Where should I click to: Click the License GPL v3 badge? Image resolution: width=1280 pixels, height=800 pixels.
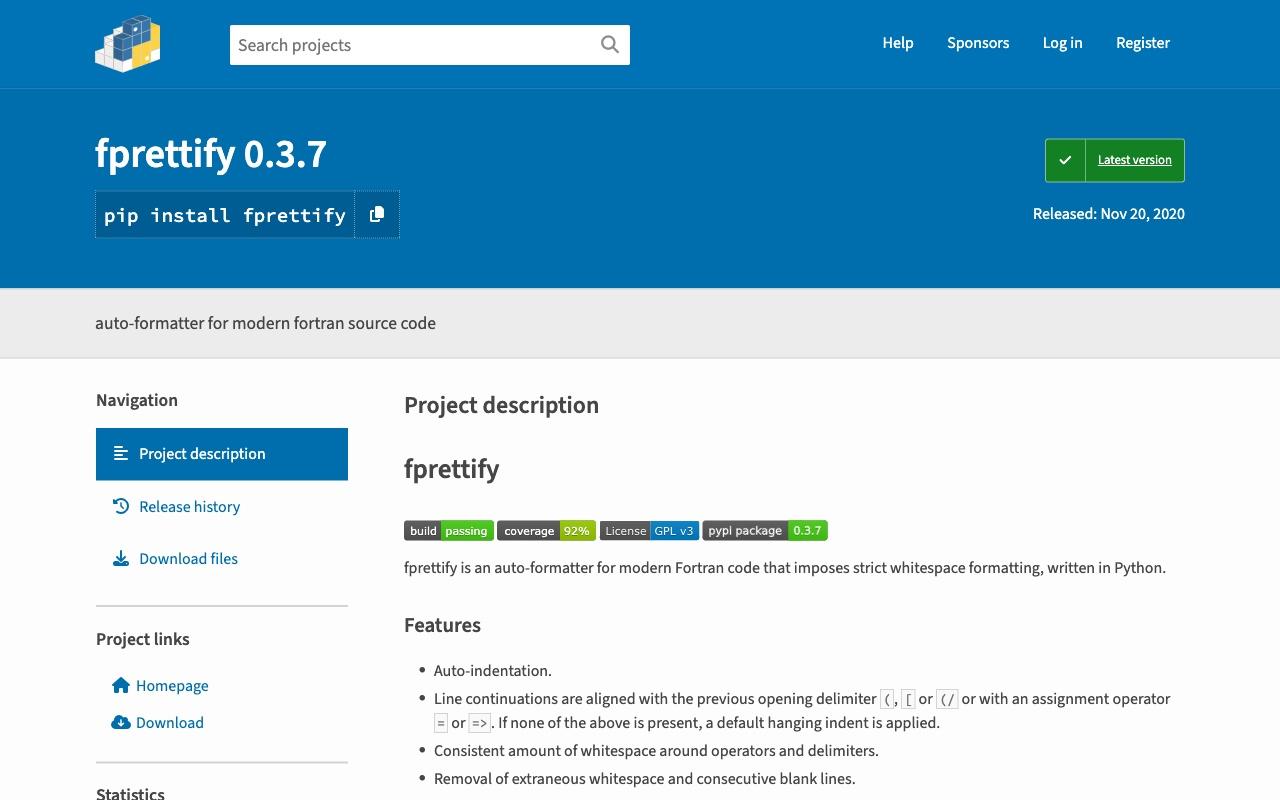(649, 531)
